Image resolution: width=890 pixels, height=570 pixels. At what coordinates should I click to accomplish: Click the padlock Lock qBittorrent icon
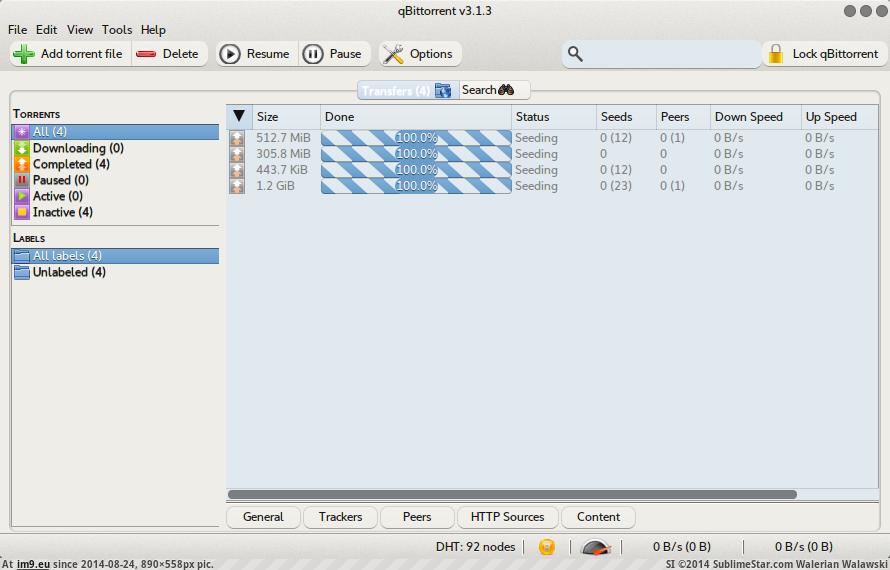pyautogui.click(x=775, y=54)
